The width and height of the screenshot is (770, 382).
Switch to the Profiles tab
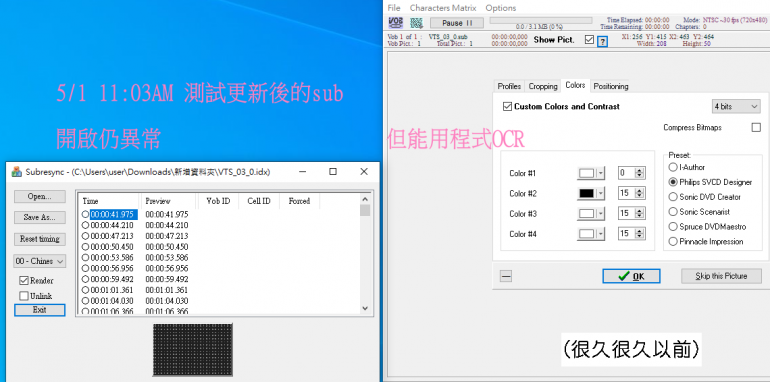click(509, 86)
